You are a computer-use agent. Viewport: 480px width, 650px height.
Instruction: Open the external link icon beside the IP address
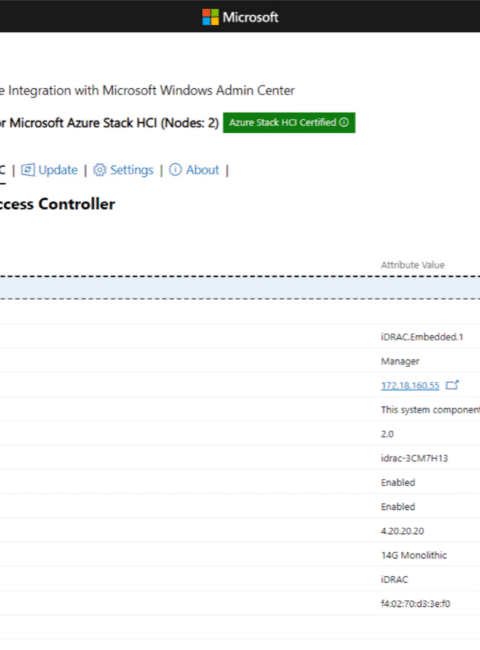click(452, 385)
